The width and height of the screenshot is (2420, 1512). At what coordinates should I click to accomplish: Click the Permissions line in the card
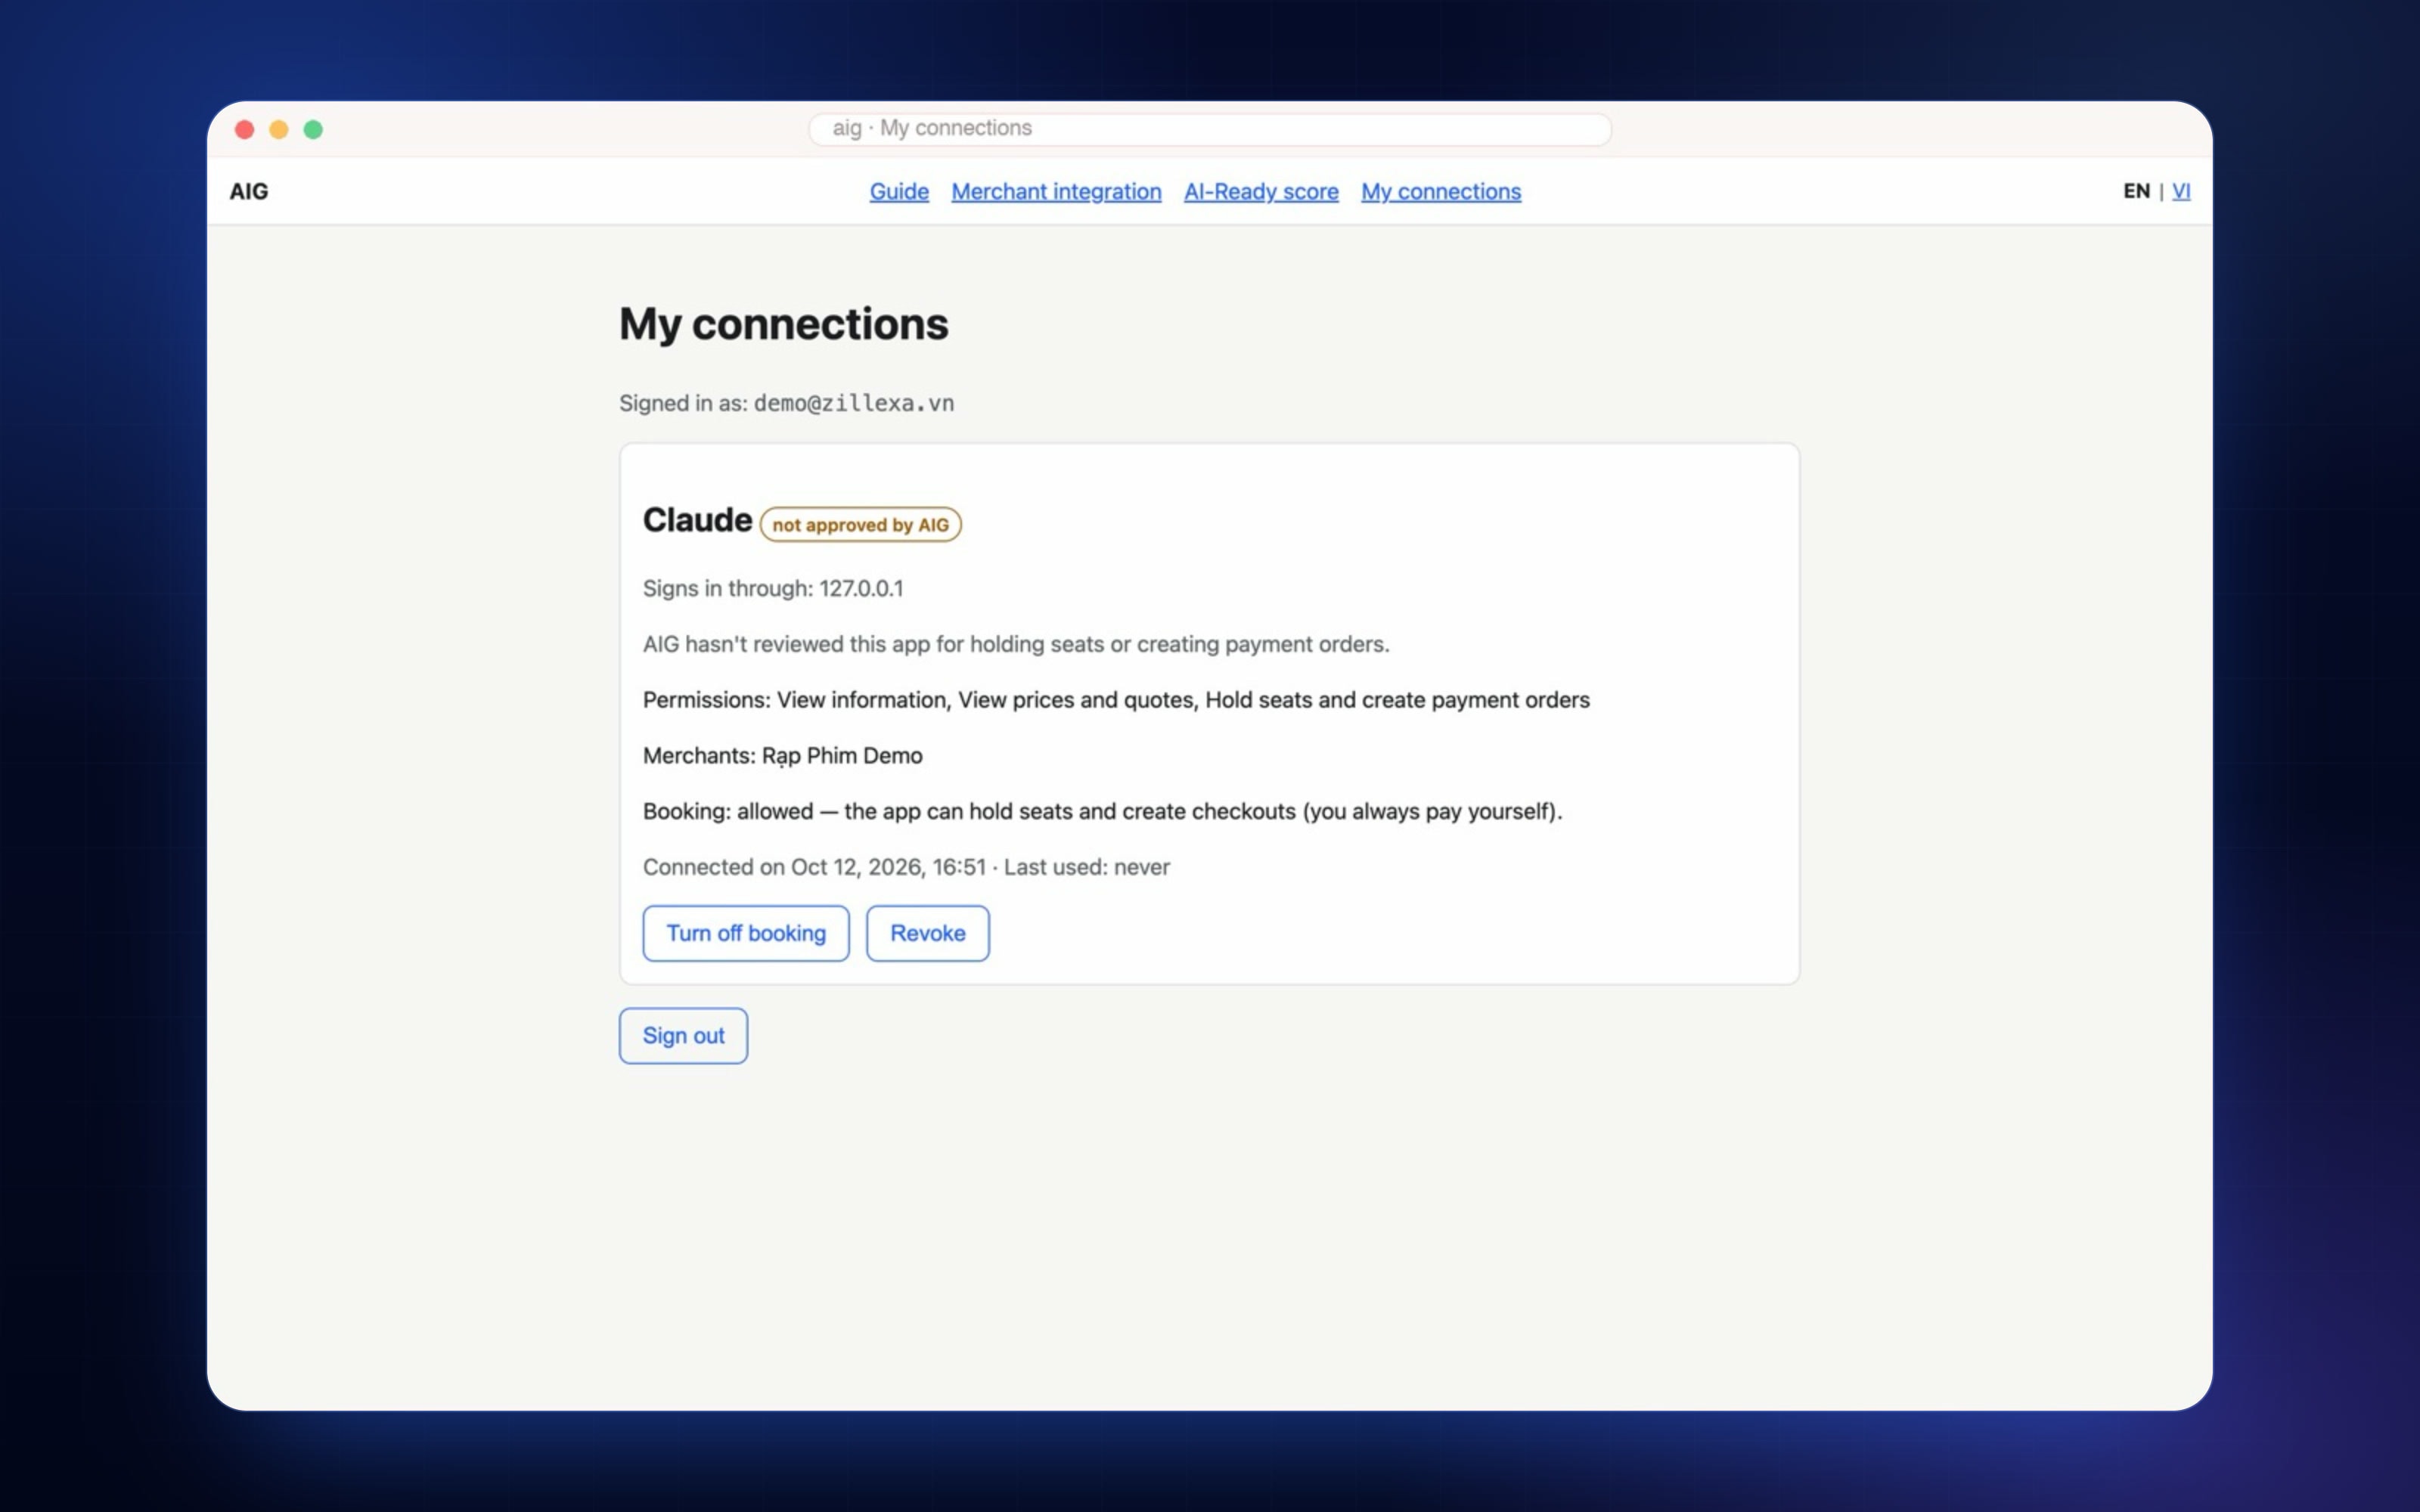(x=1116, y=700)
